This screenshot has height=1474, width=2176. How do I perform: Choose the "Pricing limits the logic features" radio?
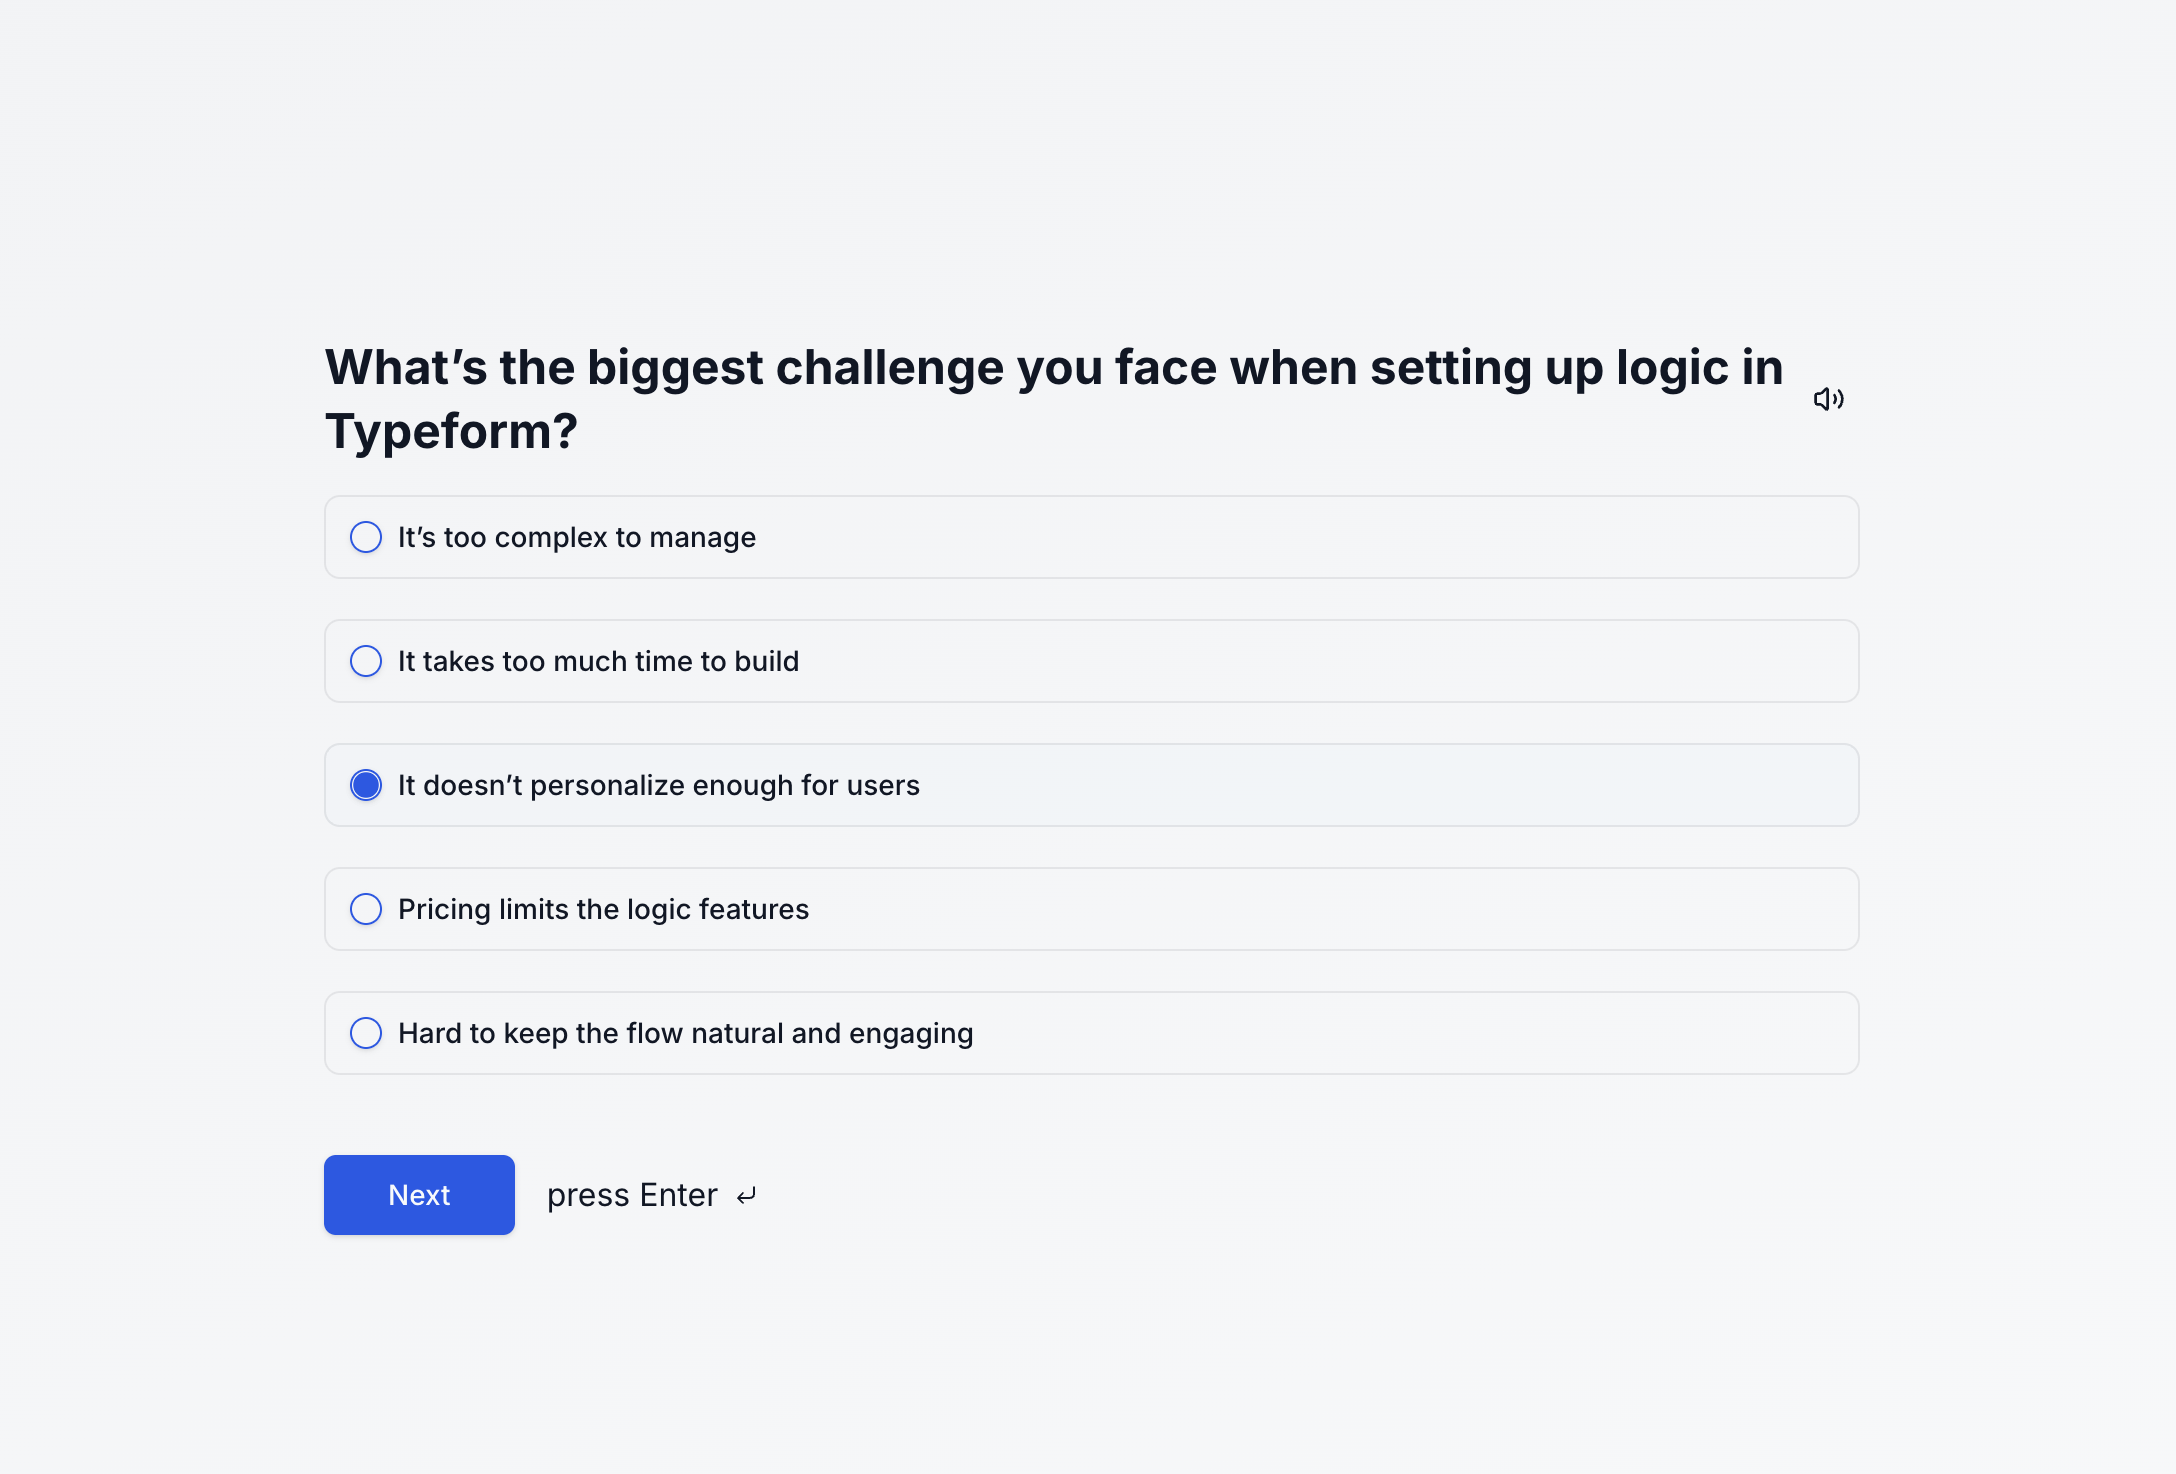pos(366,909)
